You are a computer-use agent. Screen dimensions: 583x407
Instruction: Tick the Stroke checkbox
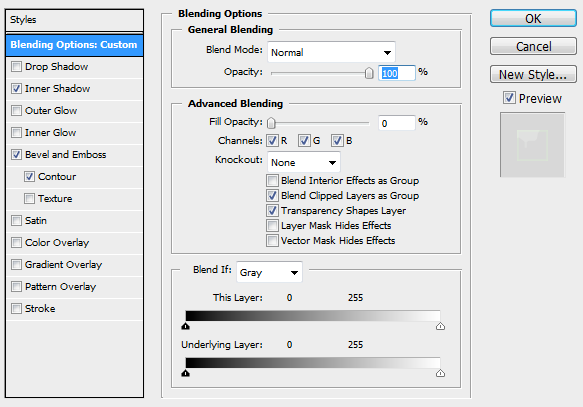point(16,309)
